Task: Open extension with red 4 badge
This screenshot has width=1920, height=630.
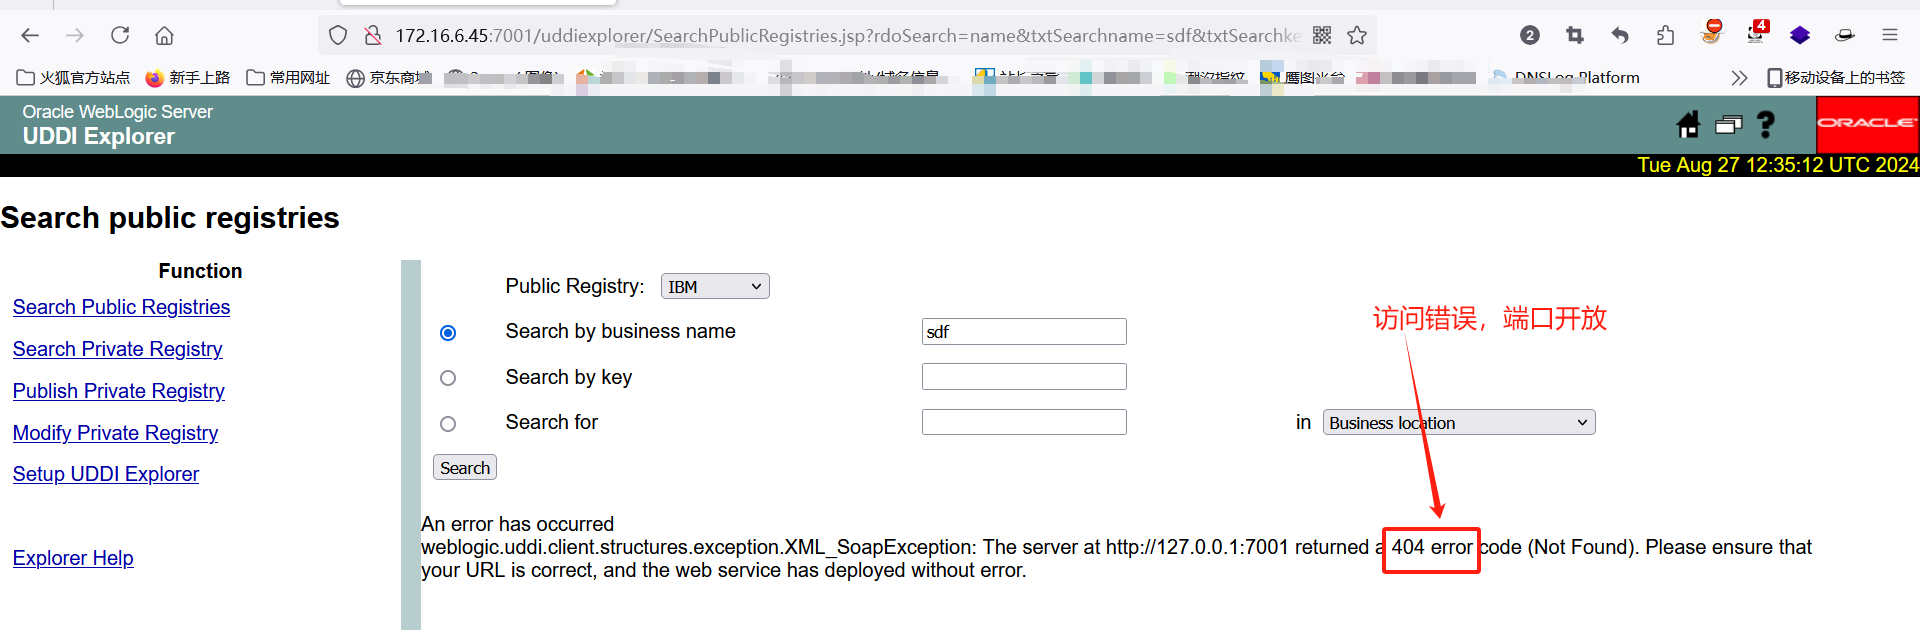Action: pyautogui.click(x=1756, y=33)
